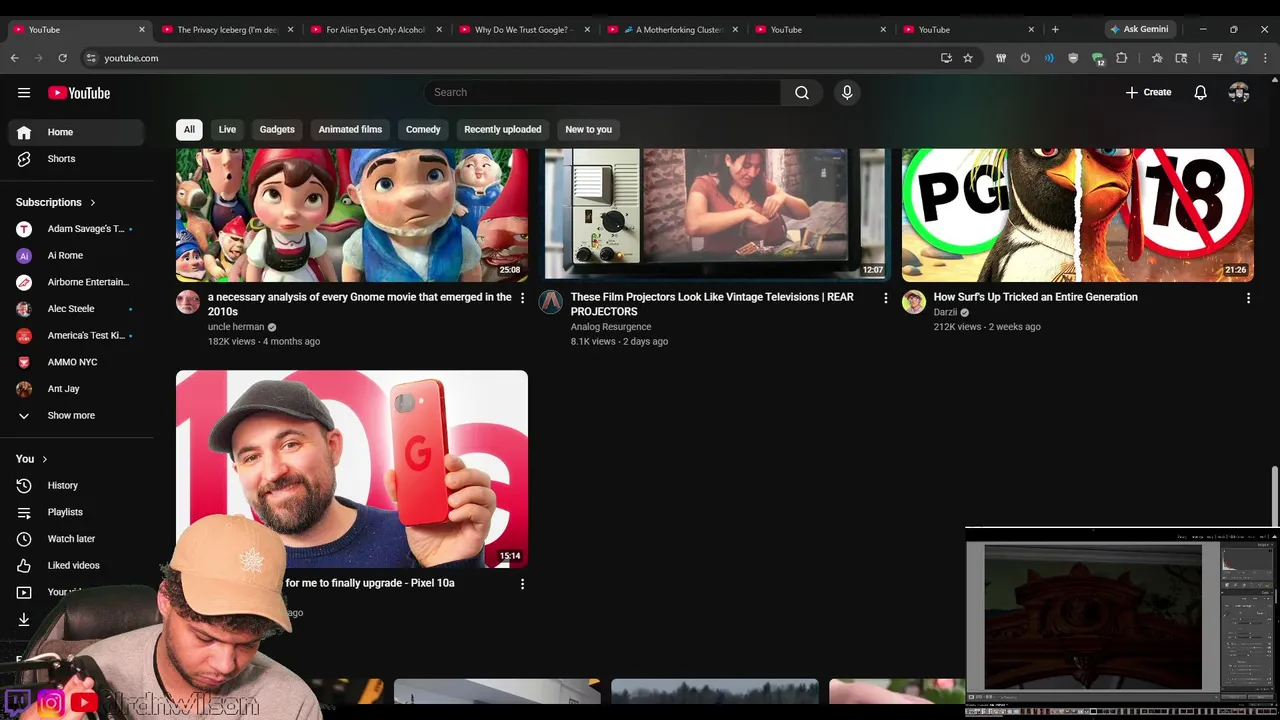
Task: Open the Ai Rome subscription
Action: tap(77, 256)
